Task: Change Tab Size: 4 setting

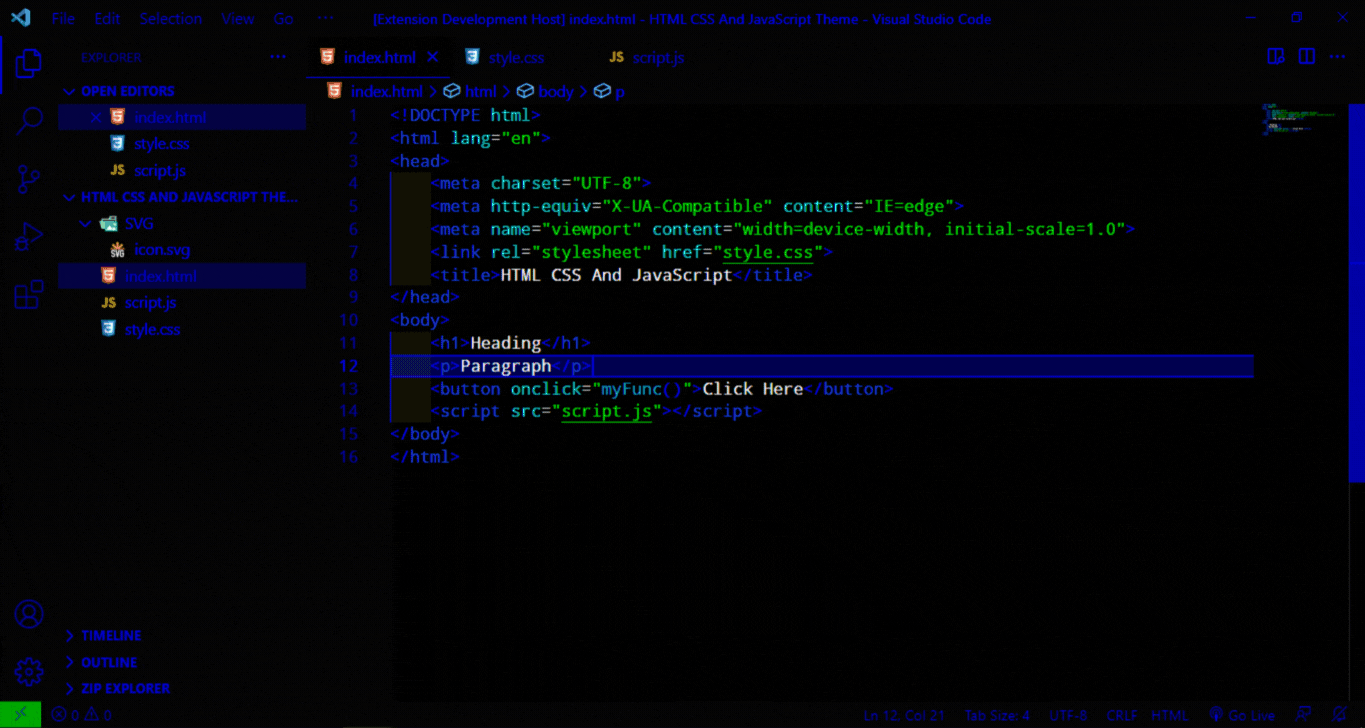Action: point(997,715)
